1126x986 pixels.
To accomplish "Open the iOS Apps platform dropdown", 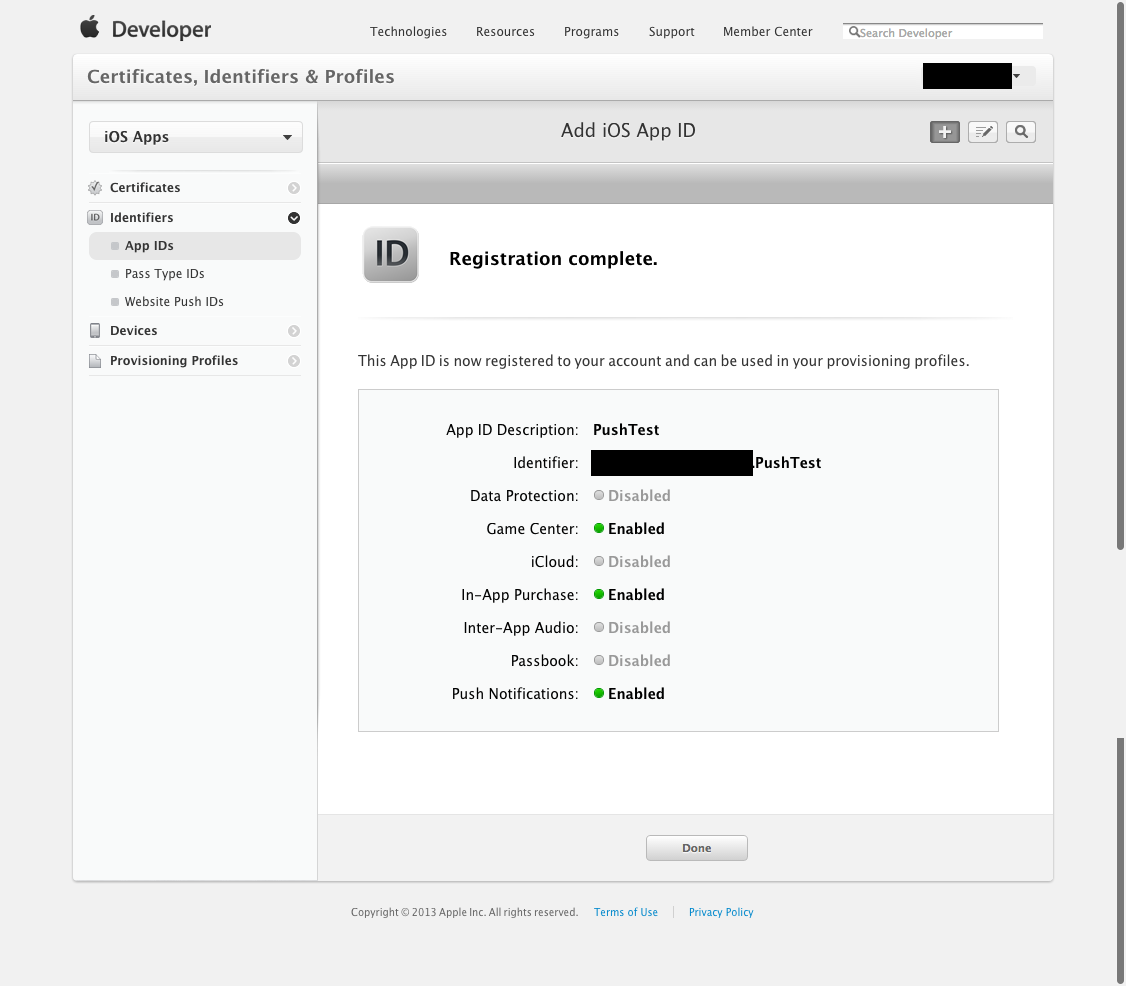I will pos(195,137).
